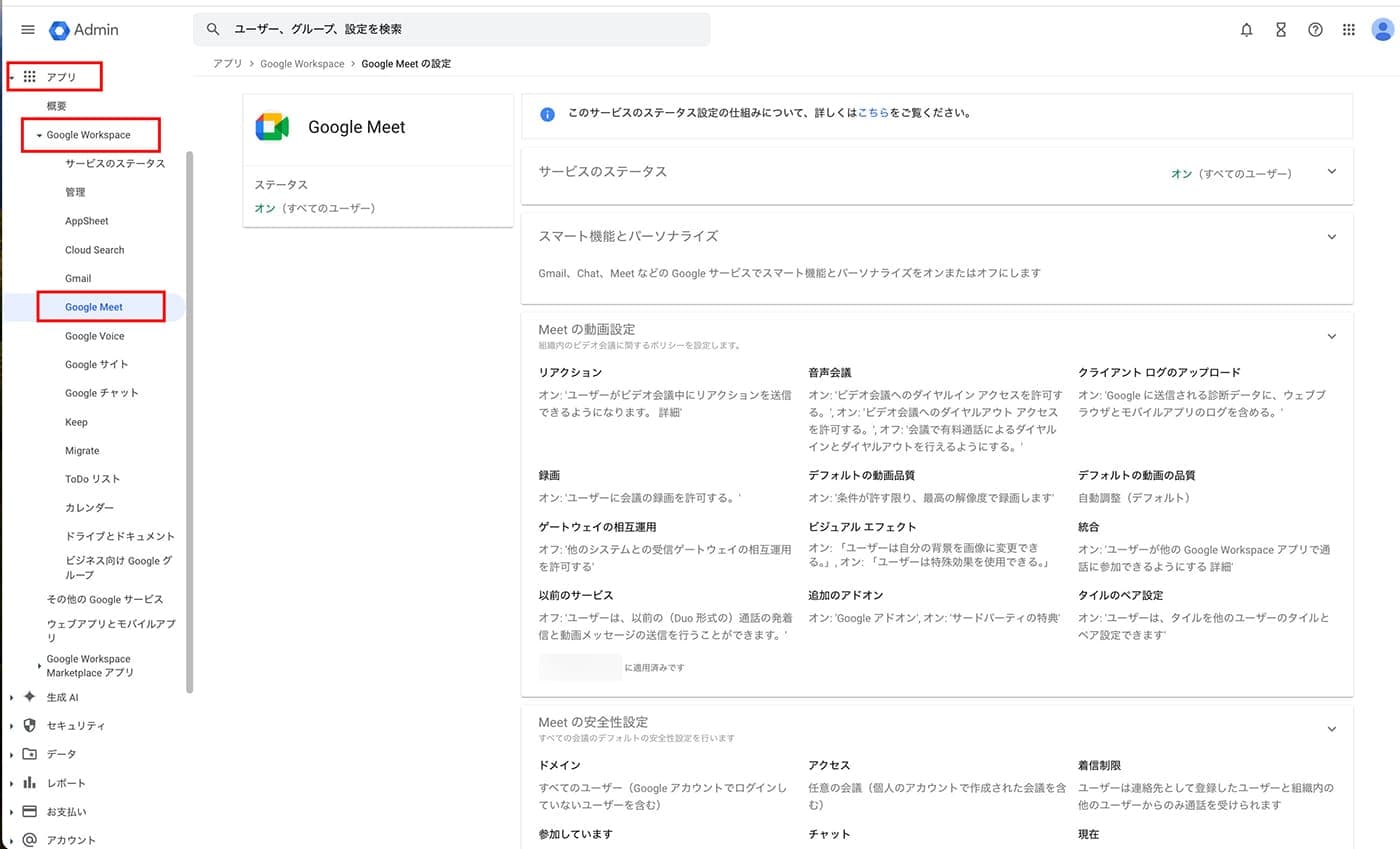Select Migrate in the sidebar
The height and width of the screenshot is (849, 1400).
point(82,451)
